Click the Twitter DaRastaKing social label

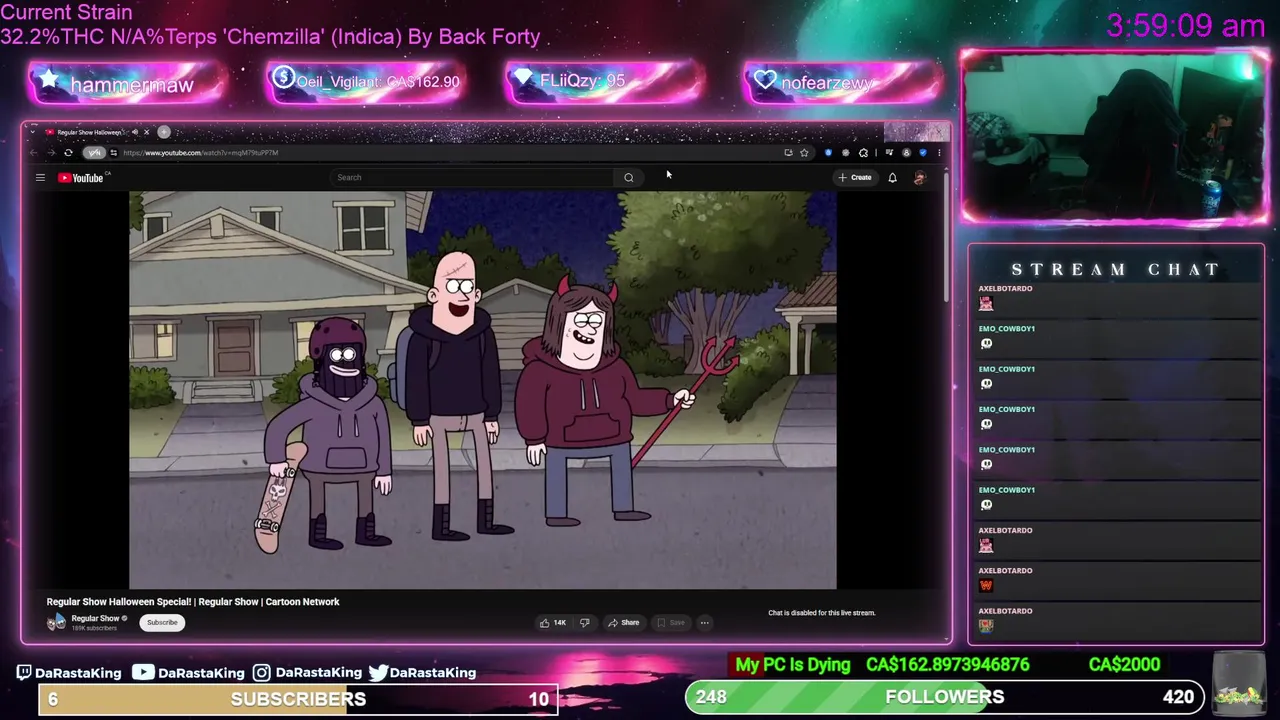422,672
